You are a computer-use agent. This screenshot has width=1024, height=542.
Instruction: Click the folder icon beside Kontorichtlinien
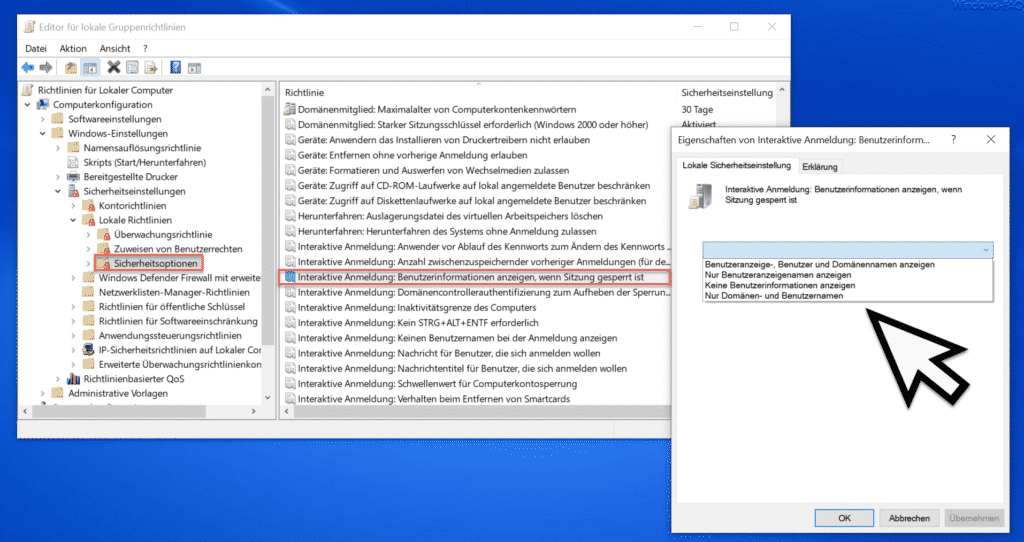89,205
